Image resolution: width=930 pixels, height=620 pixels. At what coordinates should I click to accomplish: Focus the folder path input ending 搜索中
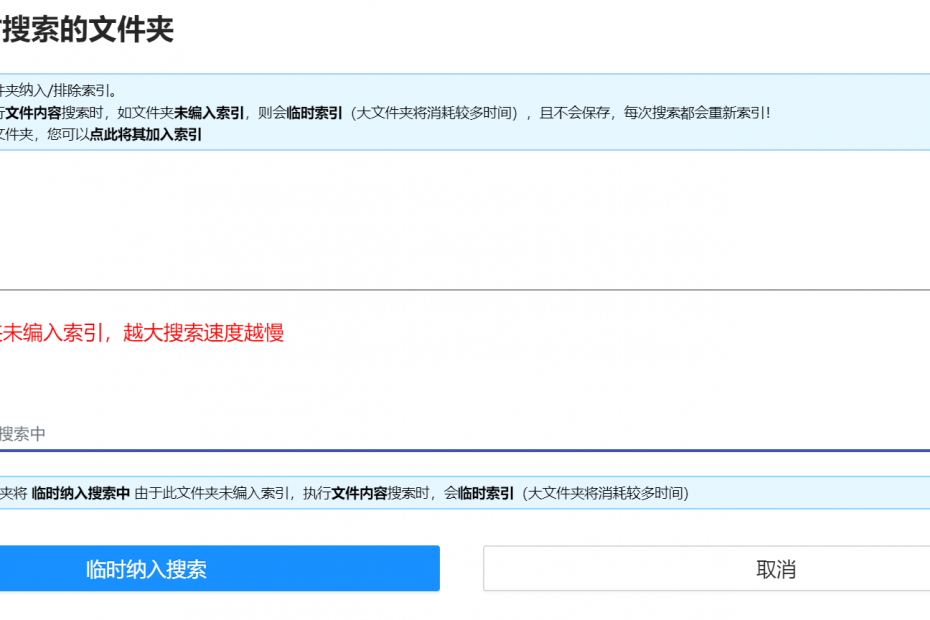click(x=400, y=434)
